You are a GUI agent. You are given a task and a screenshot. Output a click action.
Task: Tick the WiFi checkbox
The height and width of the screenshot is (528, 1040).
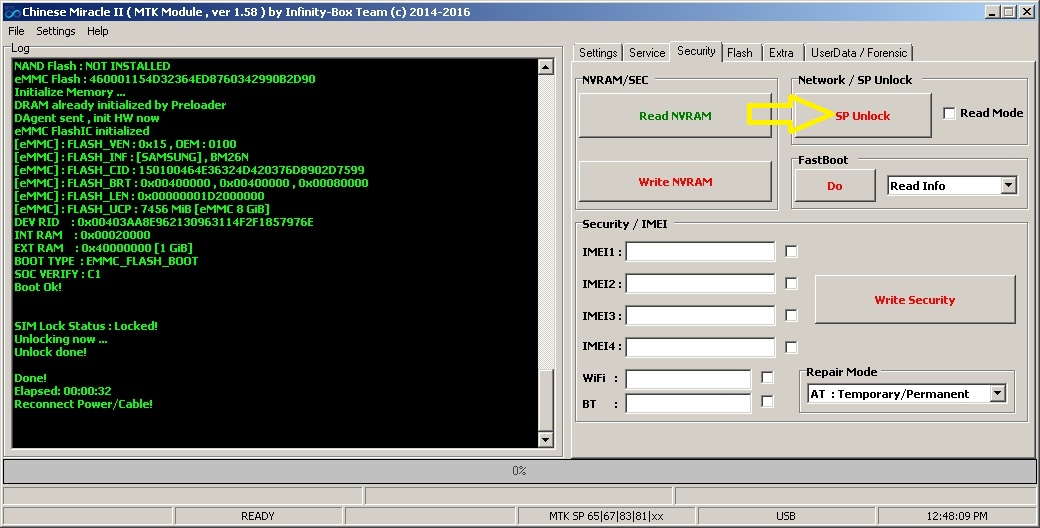[767, 377]
